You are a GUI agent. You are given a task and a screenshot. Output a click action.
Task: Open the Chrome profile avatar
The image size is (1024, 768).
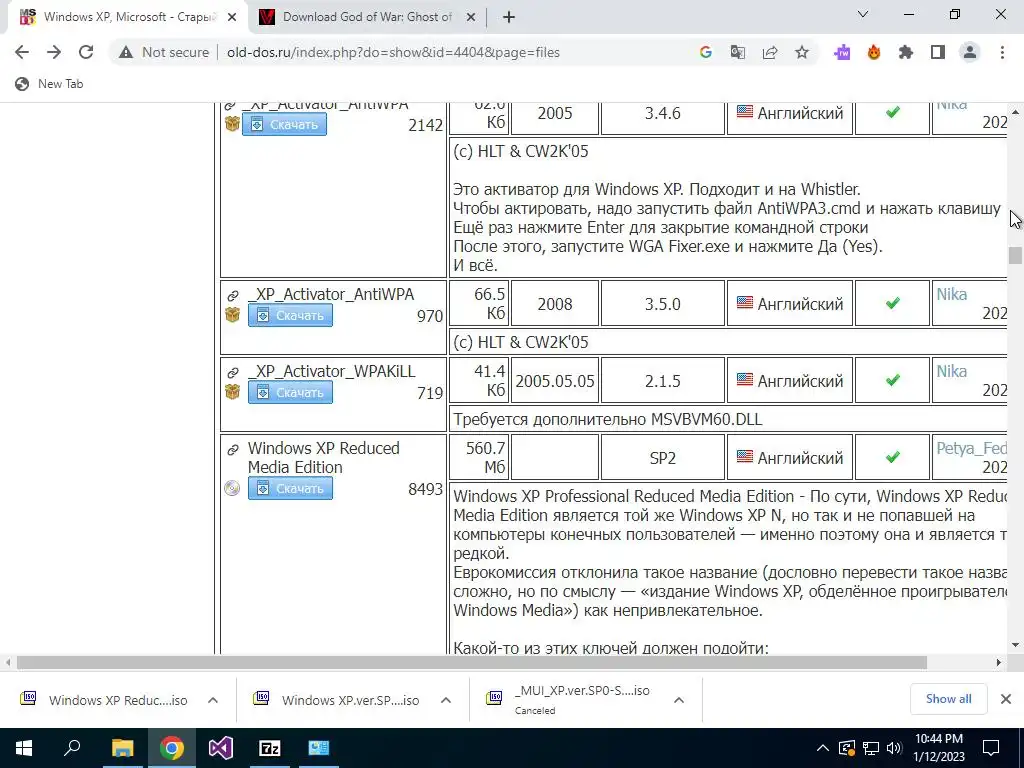tap(970, 52)
